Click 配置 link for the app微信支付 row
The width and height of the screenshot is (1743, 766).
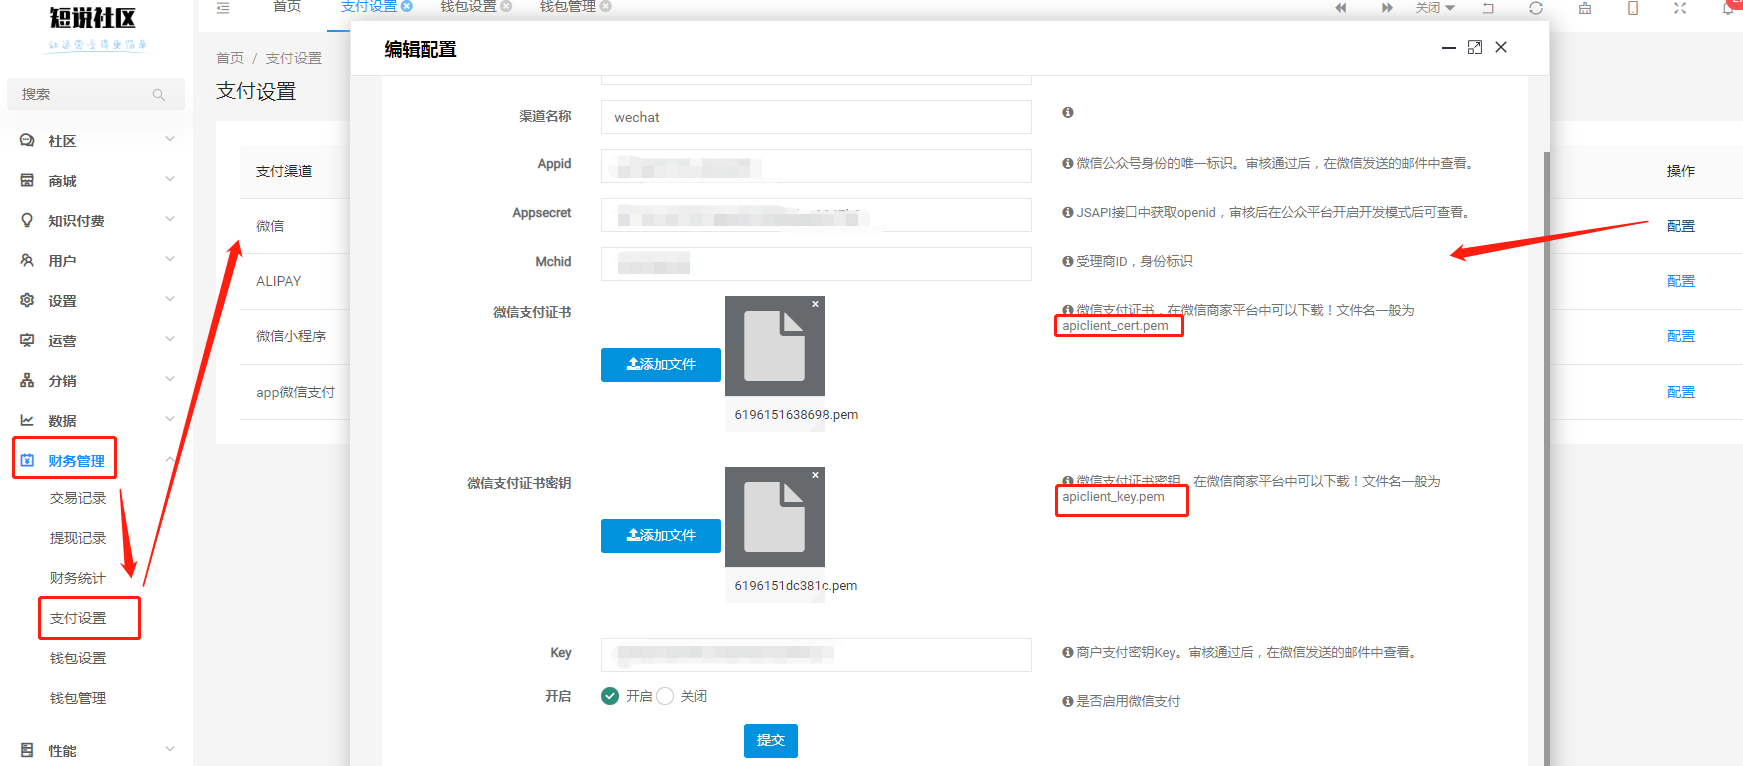click(1681, 392)
